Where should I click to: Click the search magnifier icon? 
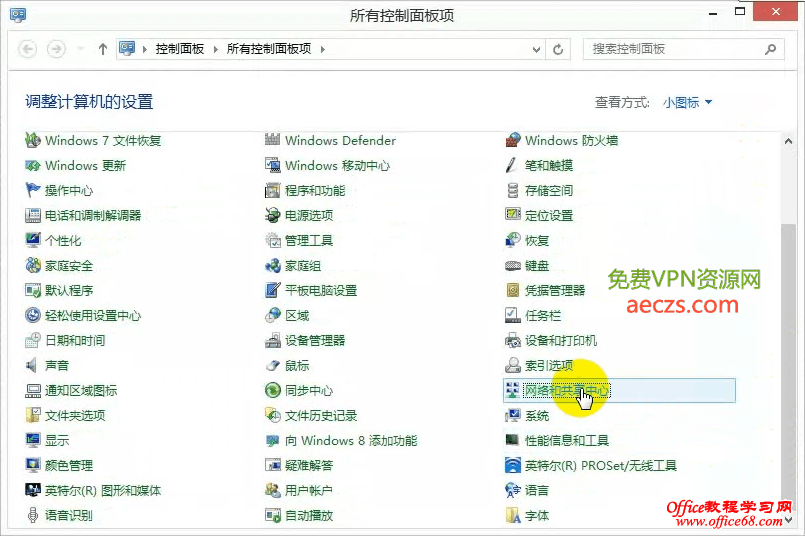click(770, 49)
